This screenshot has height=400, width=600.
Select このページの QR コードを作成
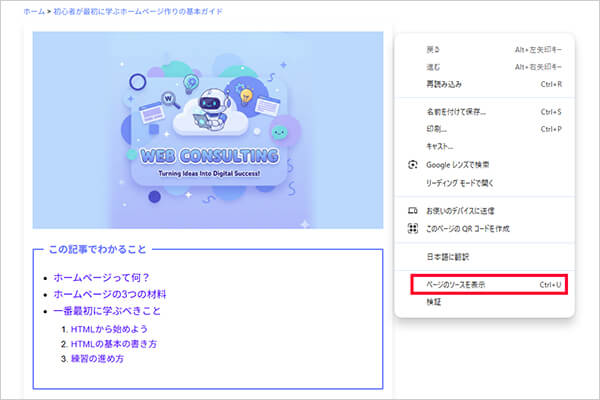coord(484,229)
